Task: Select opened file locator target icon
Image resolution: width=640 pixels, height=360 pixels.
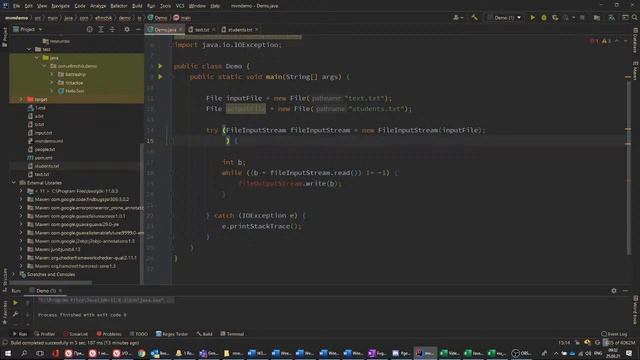Action: tap(89, 29)
